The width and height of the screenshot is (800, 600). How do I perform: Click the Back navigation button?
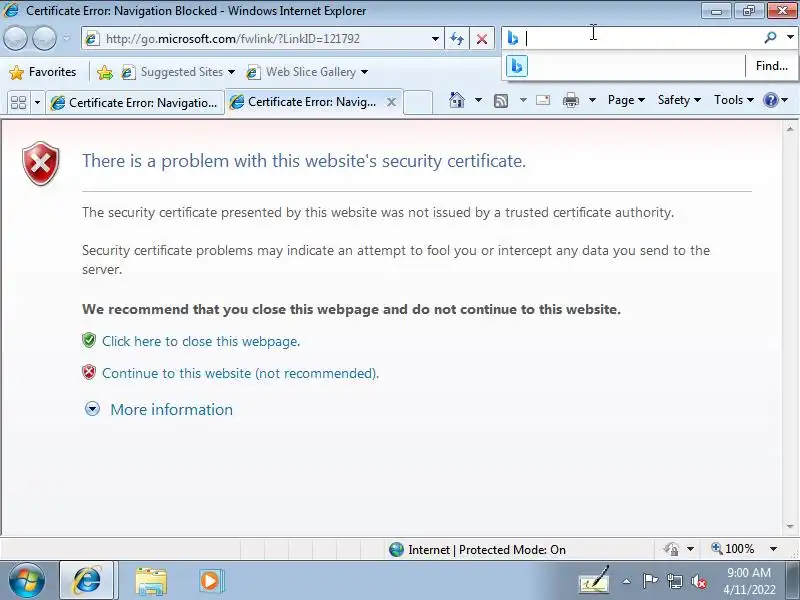(15, 38)
